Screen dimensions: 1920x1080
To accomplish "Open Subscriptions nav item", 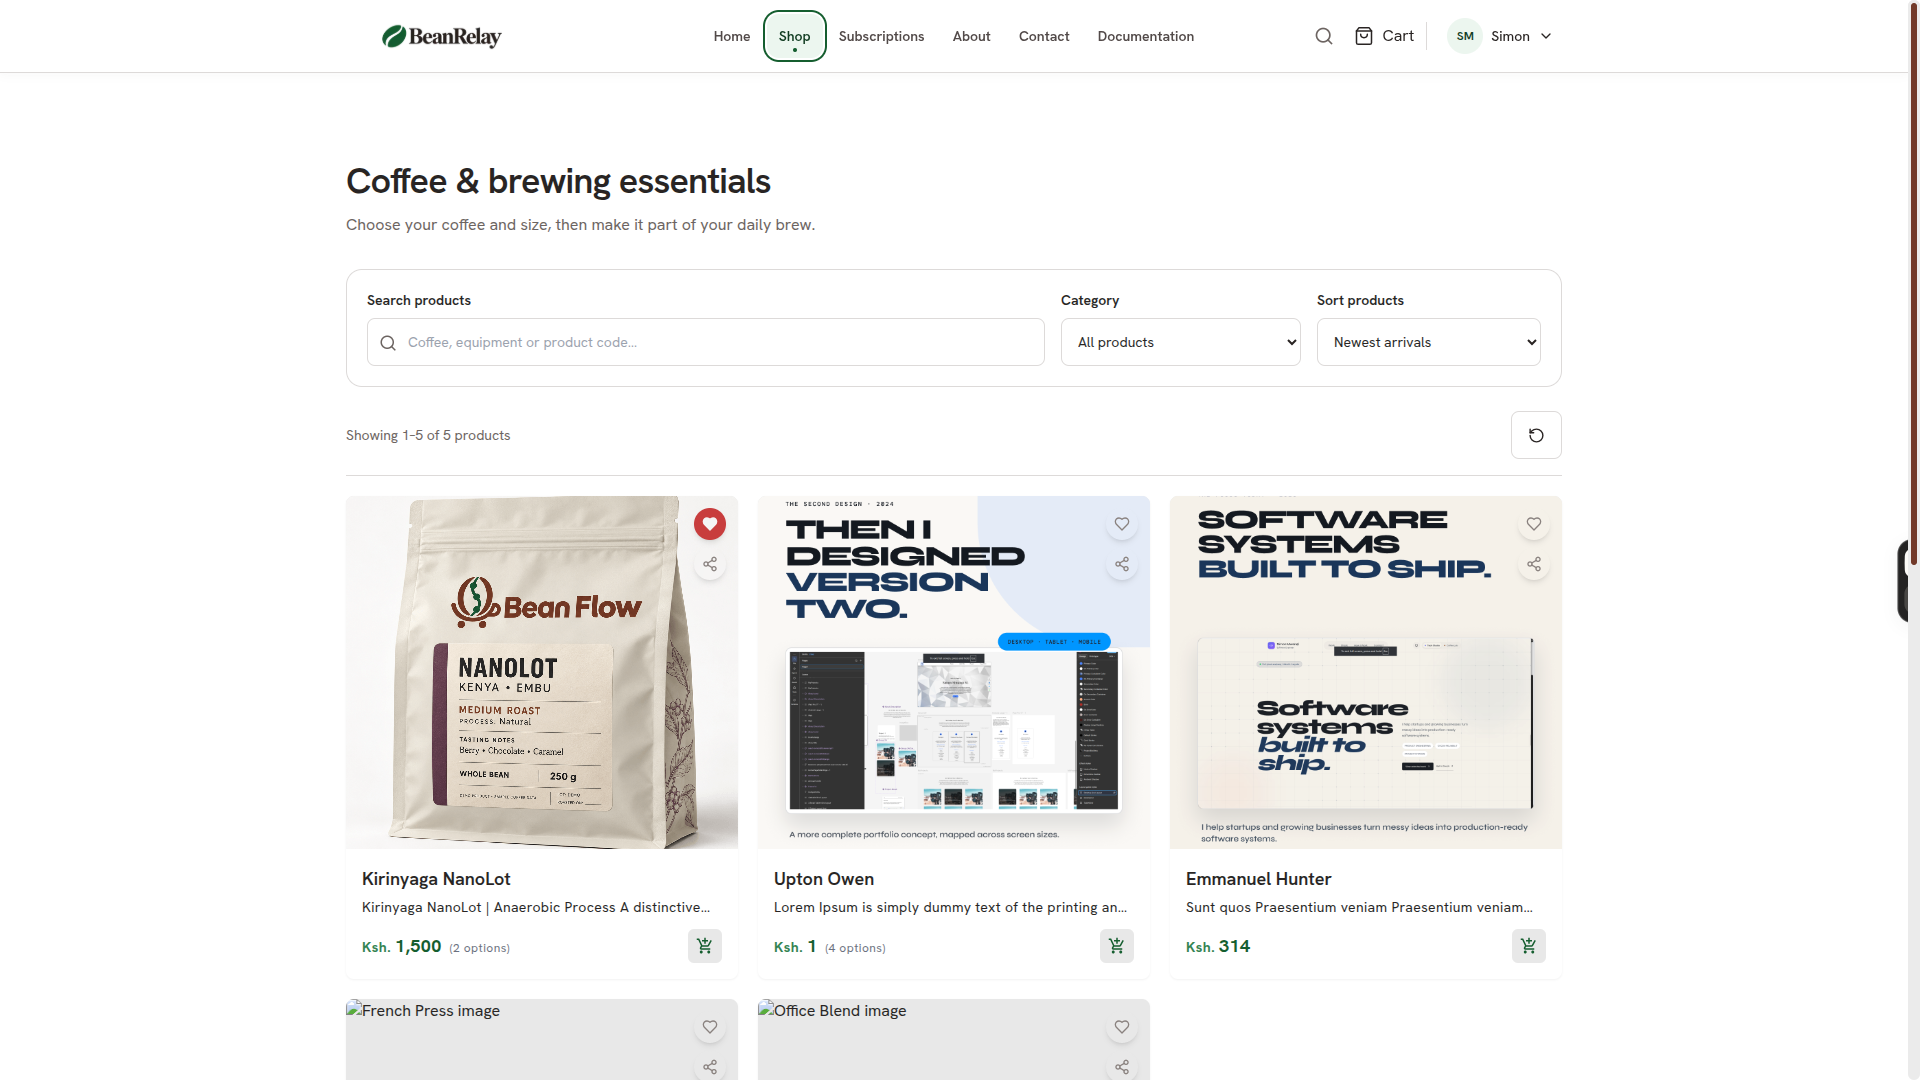I will 882,36.
